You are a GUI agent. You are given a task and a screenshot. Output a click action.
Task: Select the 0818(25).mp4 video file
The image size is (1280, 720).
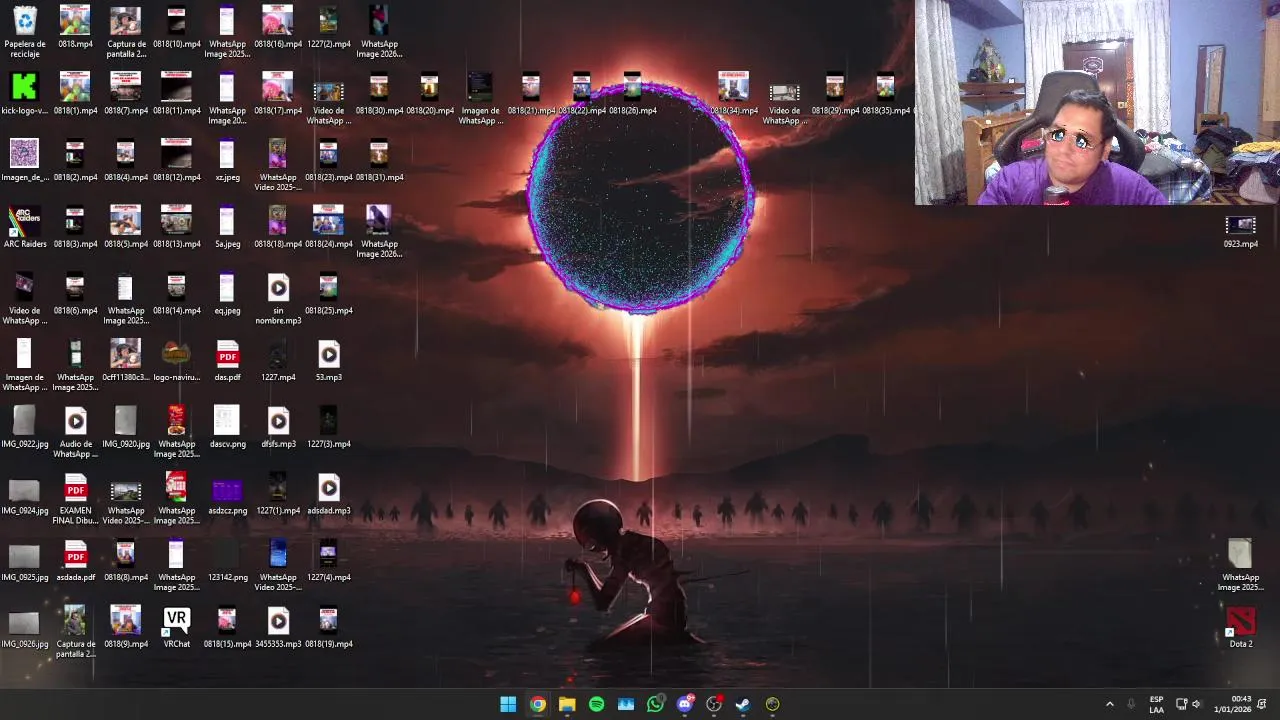point(329,293)
